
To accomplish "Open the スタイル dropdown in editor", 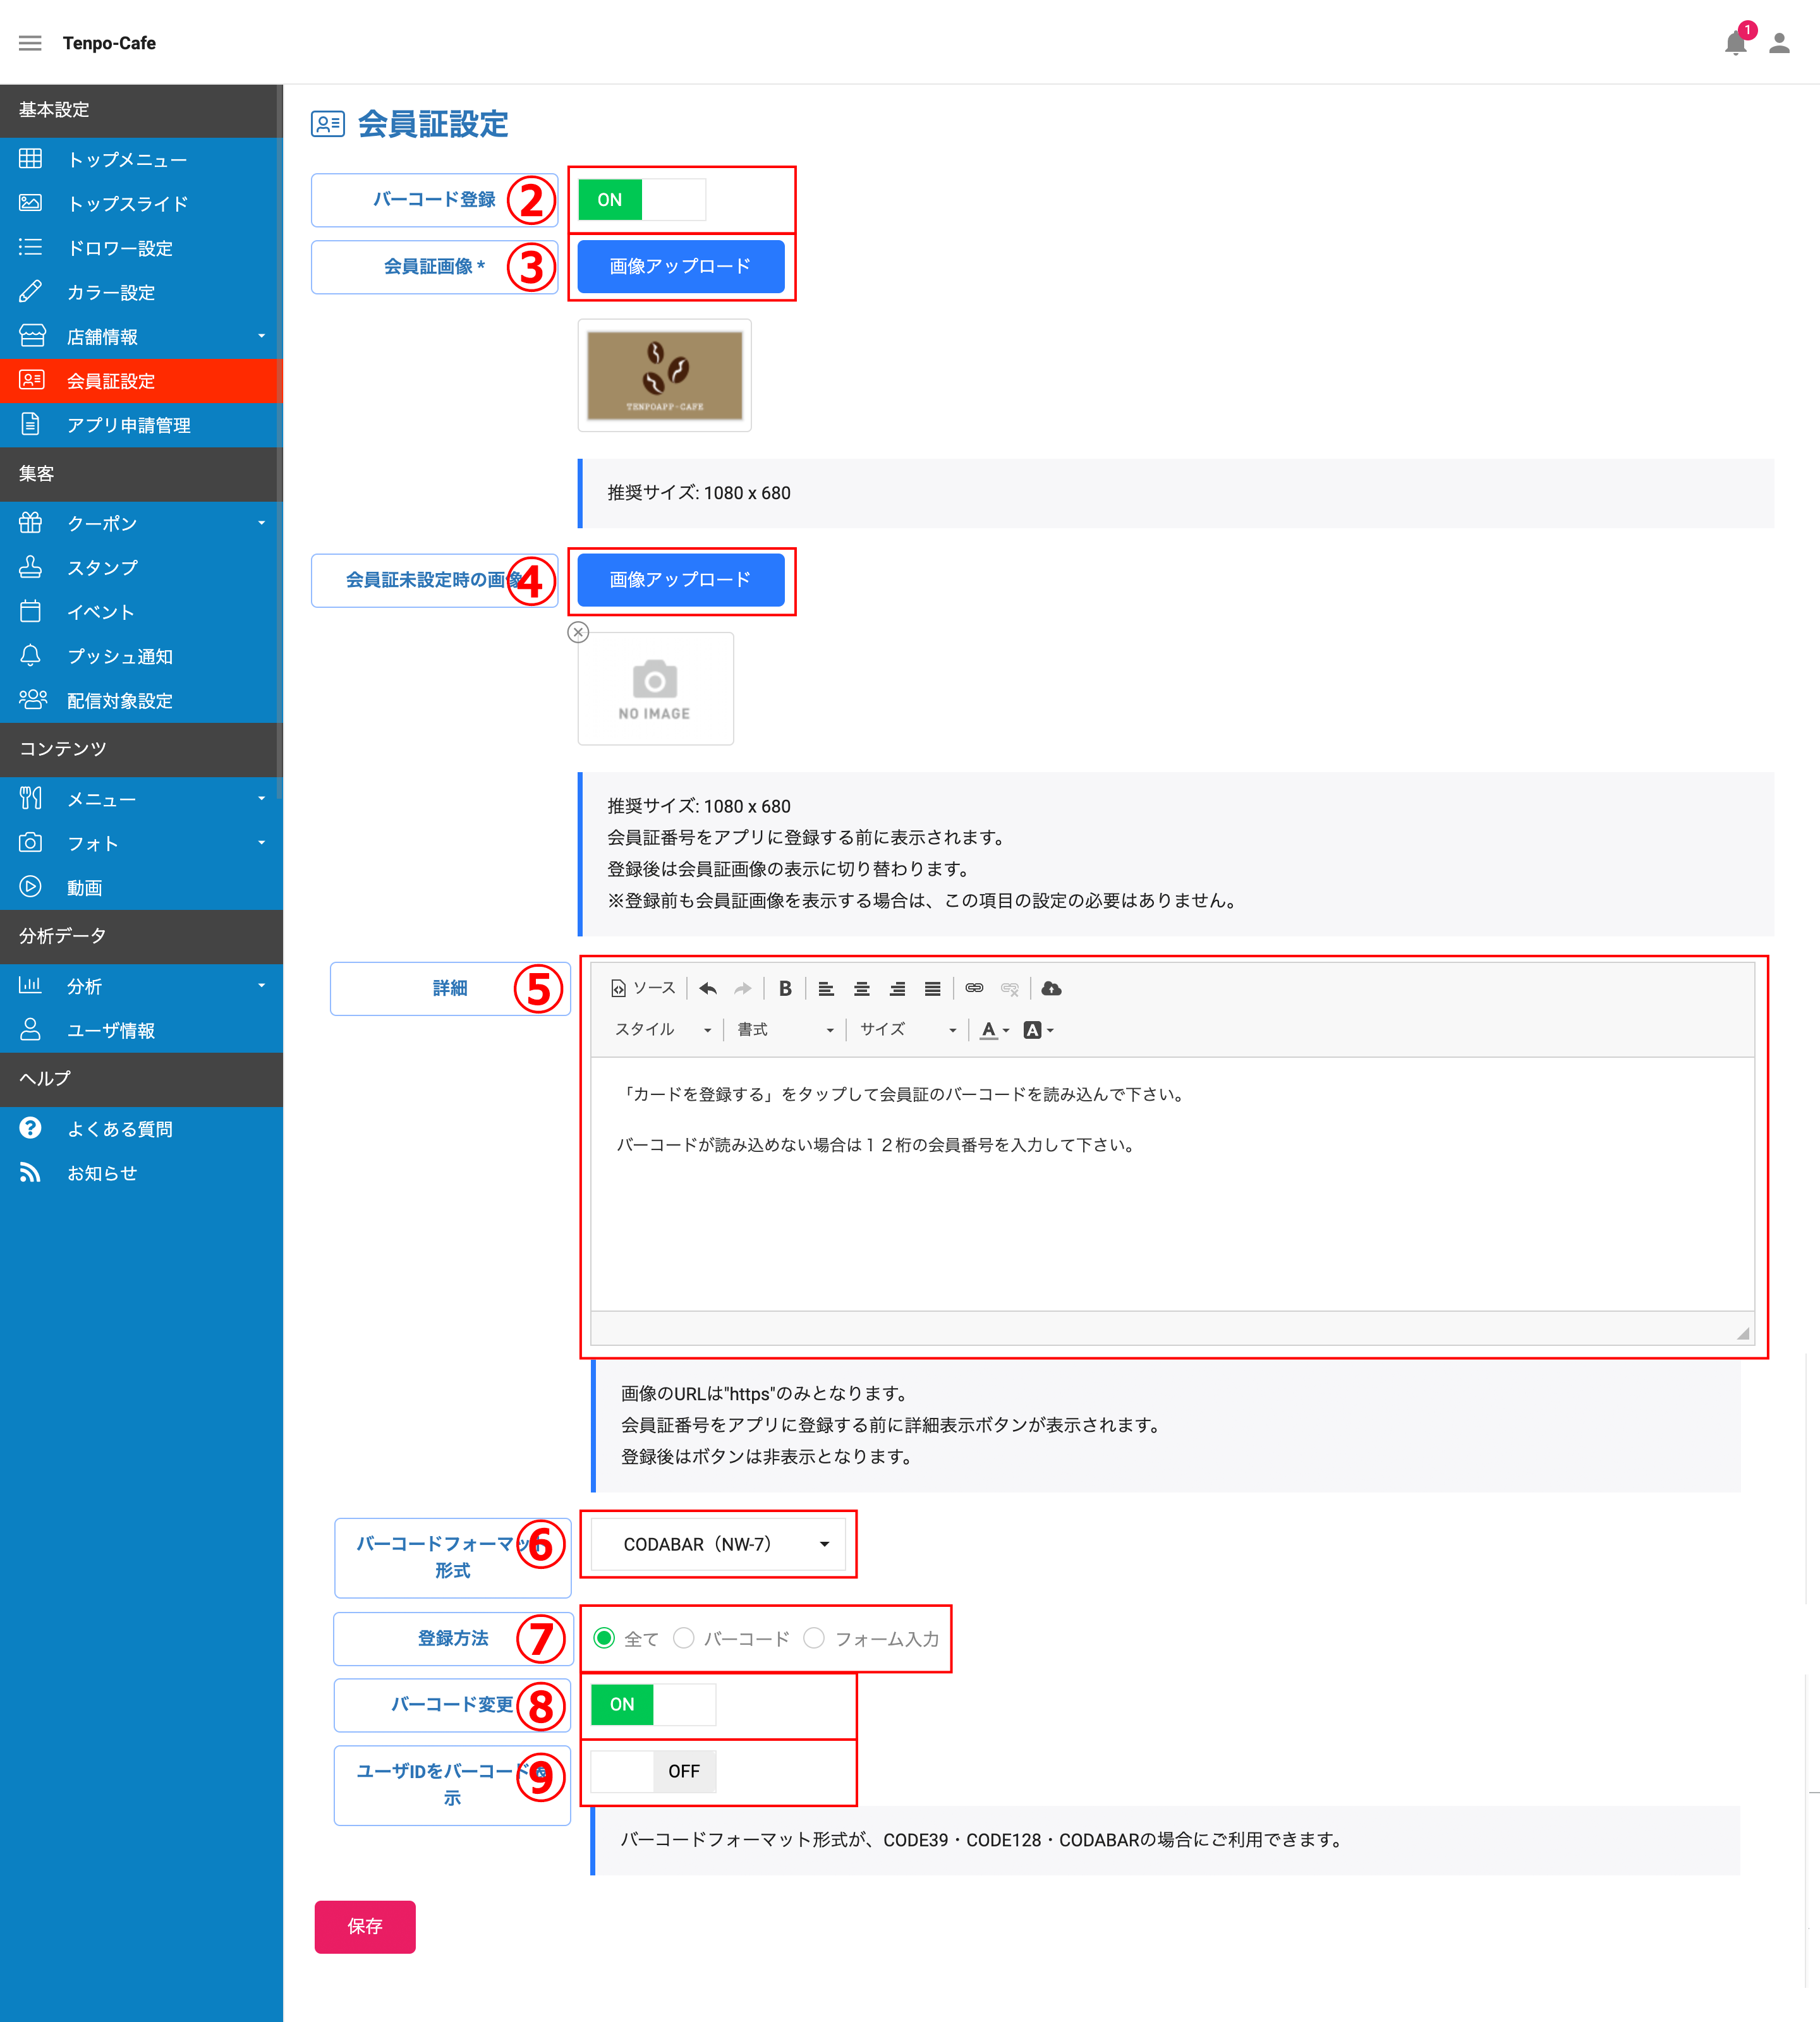I will tap(661, 1029).
